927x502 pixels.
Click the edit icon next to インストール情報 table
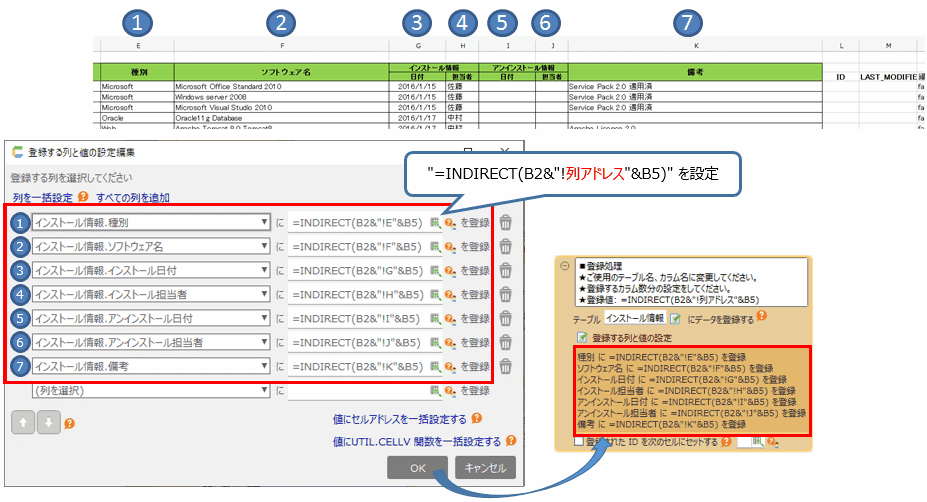tap(675, 318)
